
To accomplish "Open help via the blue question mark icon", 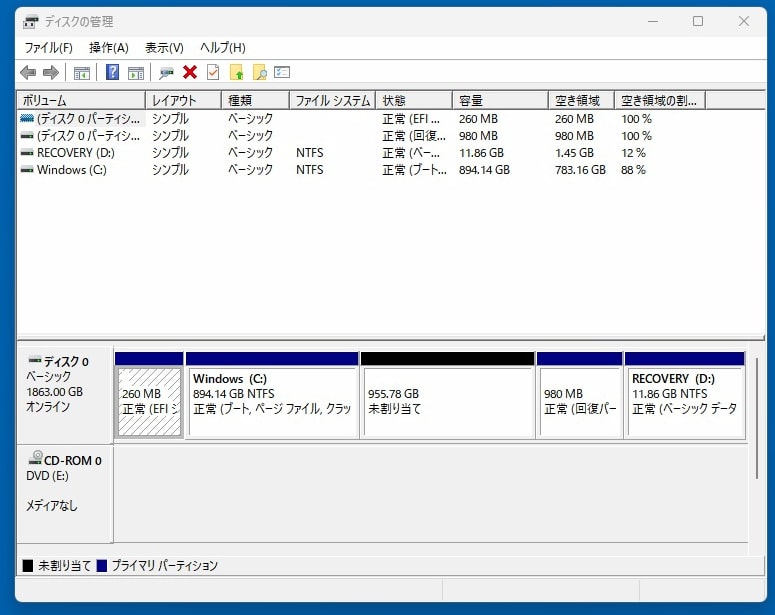I will click(x=113, y=72).
